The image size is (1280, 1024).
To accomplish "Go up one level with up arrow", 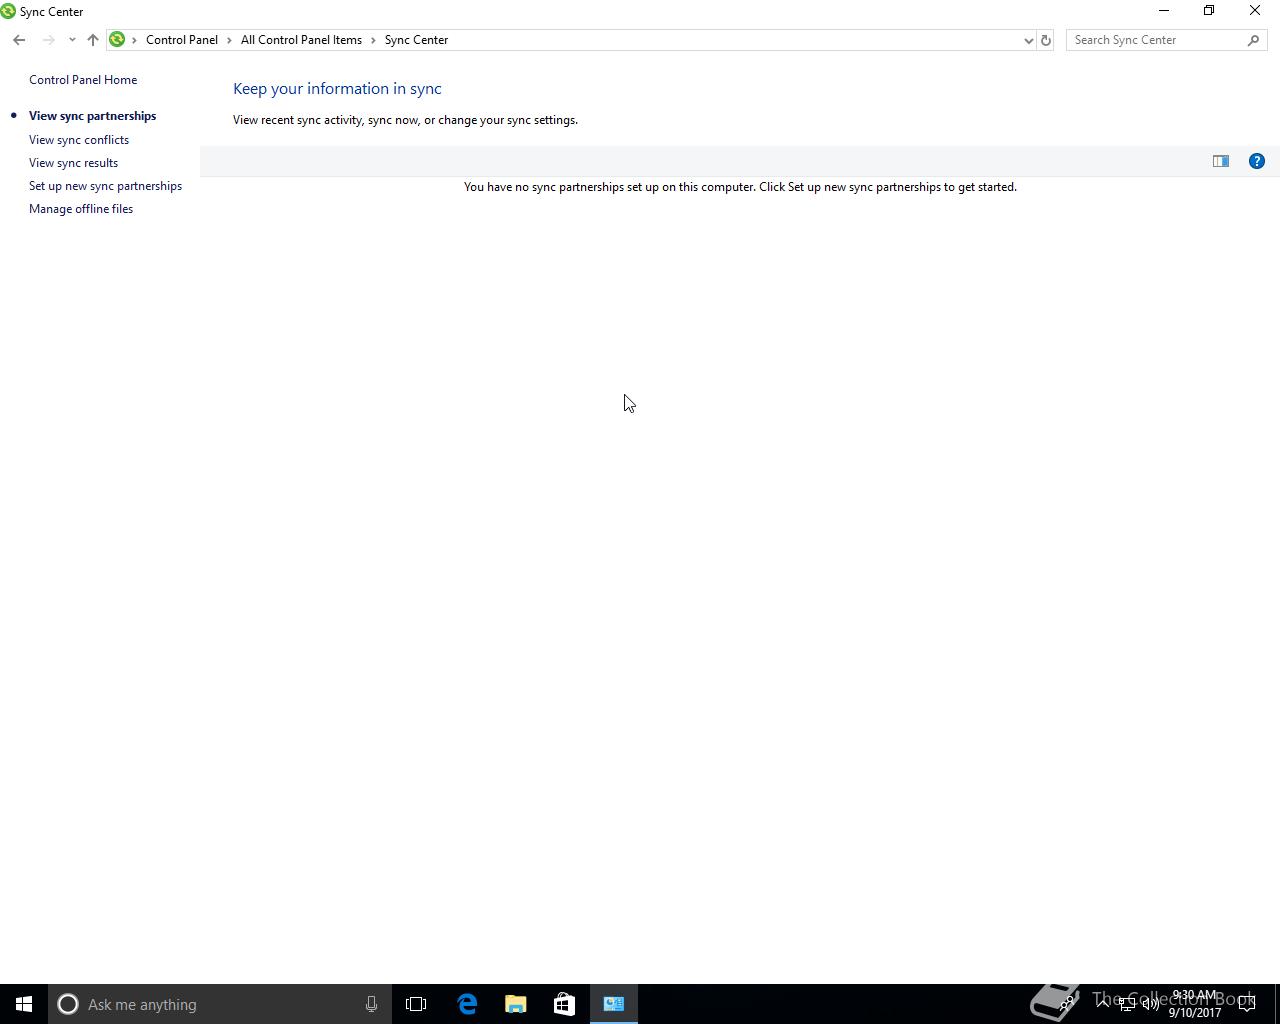I will 92,40.
